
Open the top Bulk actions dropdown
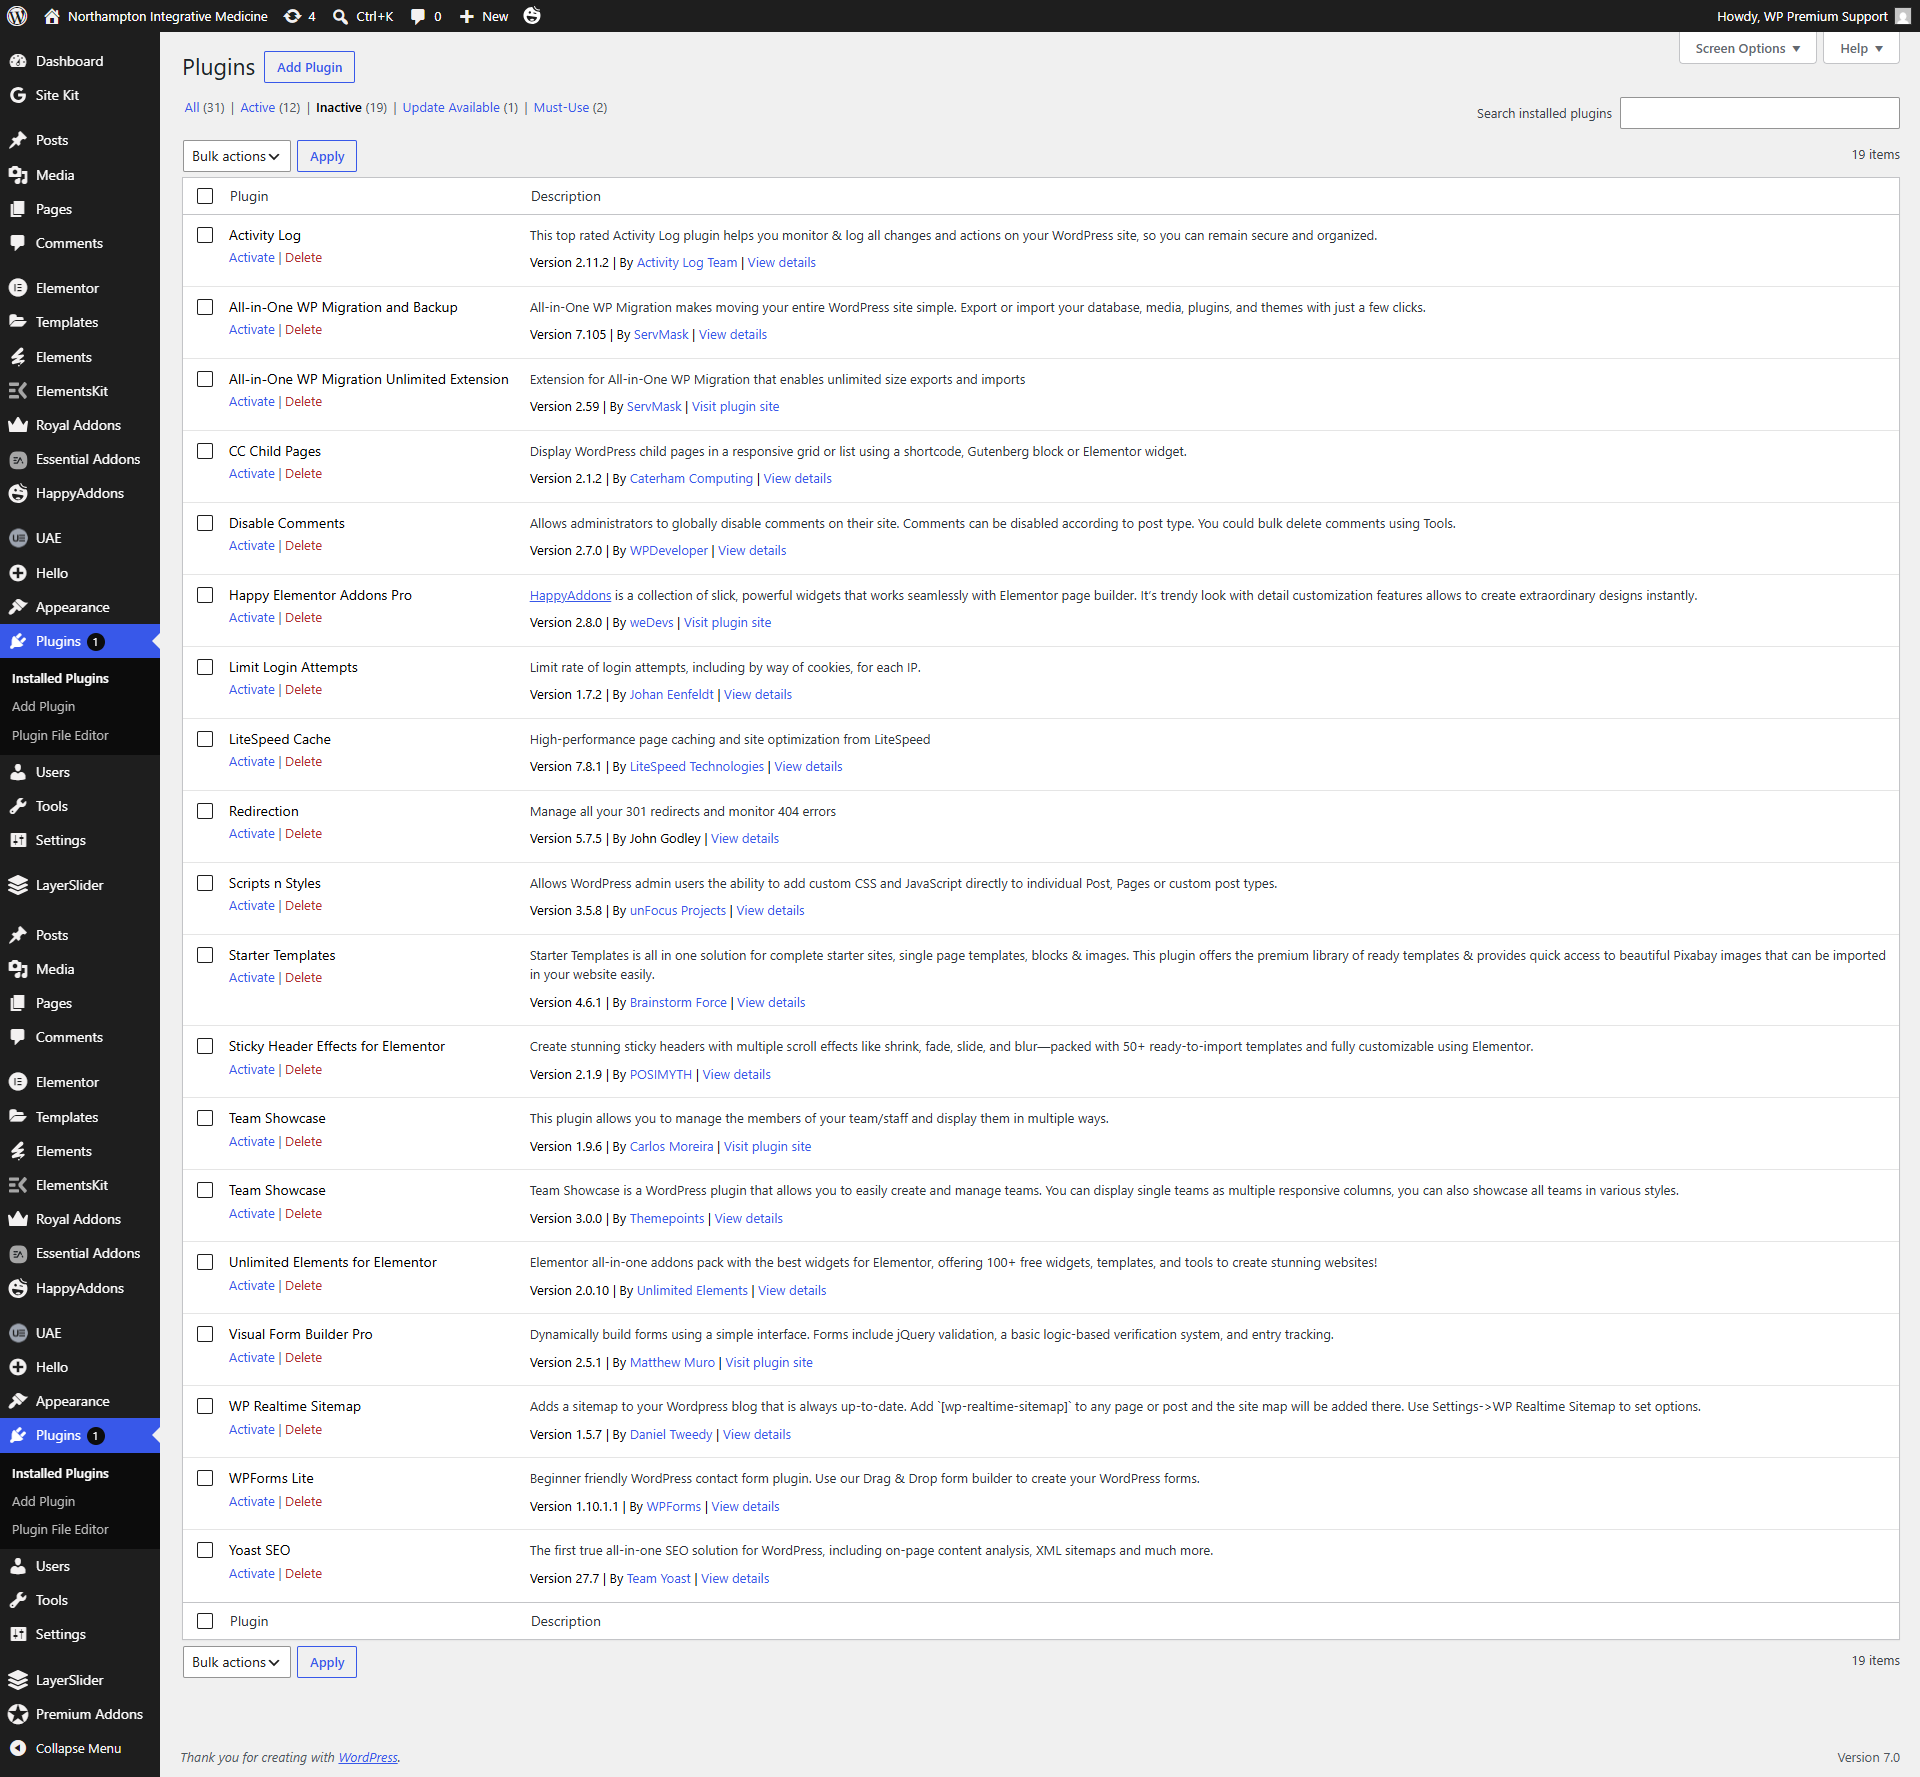coord(237,156)
